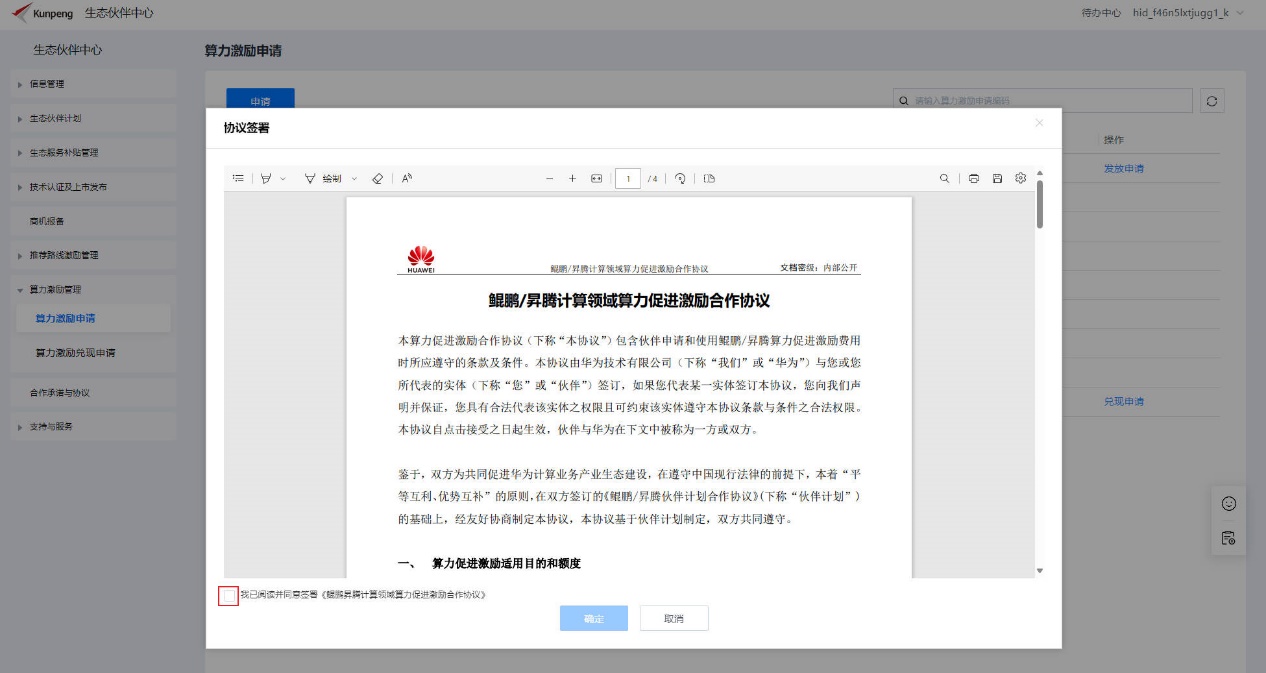This screenshot has height=673, width=1266.
Task: Click the 兑现申请 link
Action: 1123,401
